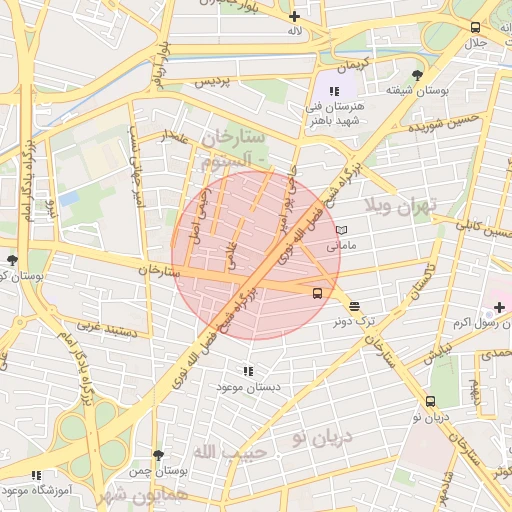Click the tree icon at the left-edge park

point(12,260)
